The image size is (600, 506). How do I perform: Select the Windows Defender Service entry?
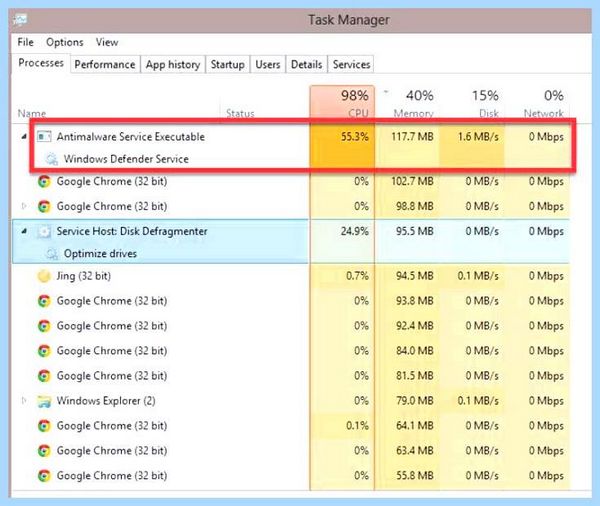[126, 159]
